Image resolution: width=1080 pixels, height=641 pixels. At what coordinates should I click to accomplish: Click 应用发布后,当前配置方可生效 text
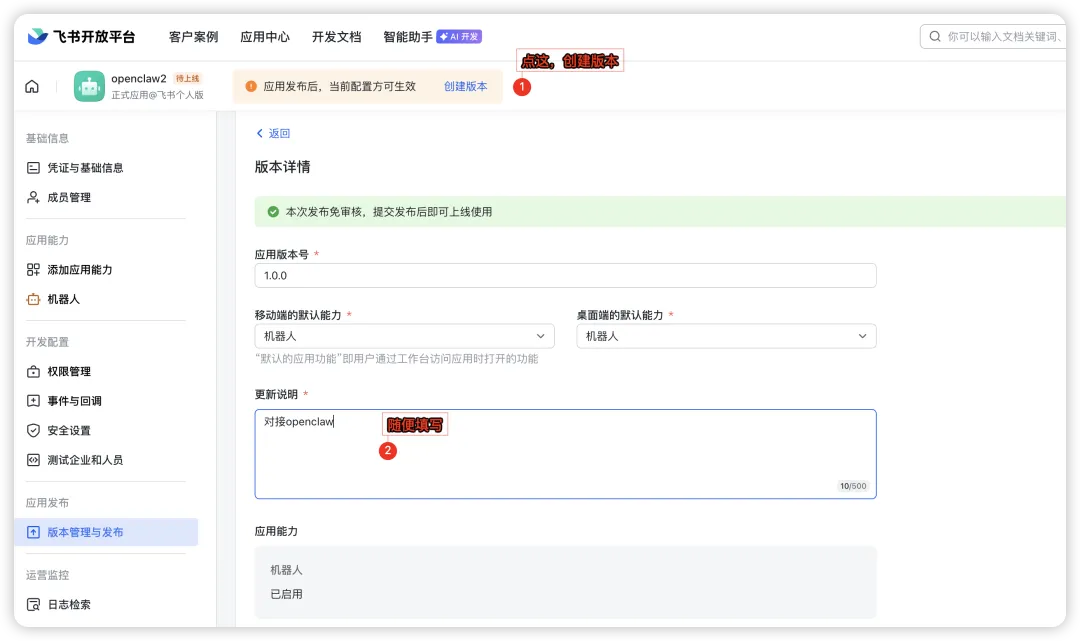[340, 86]
